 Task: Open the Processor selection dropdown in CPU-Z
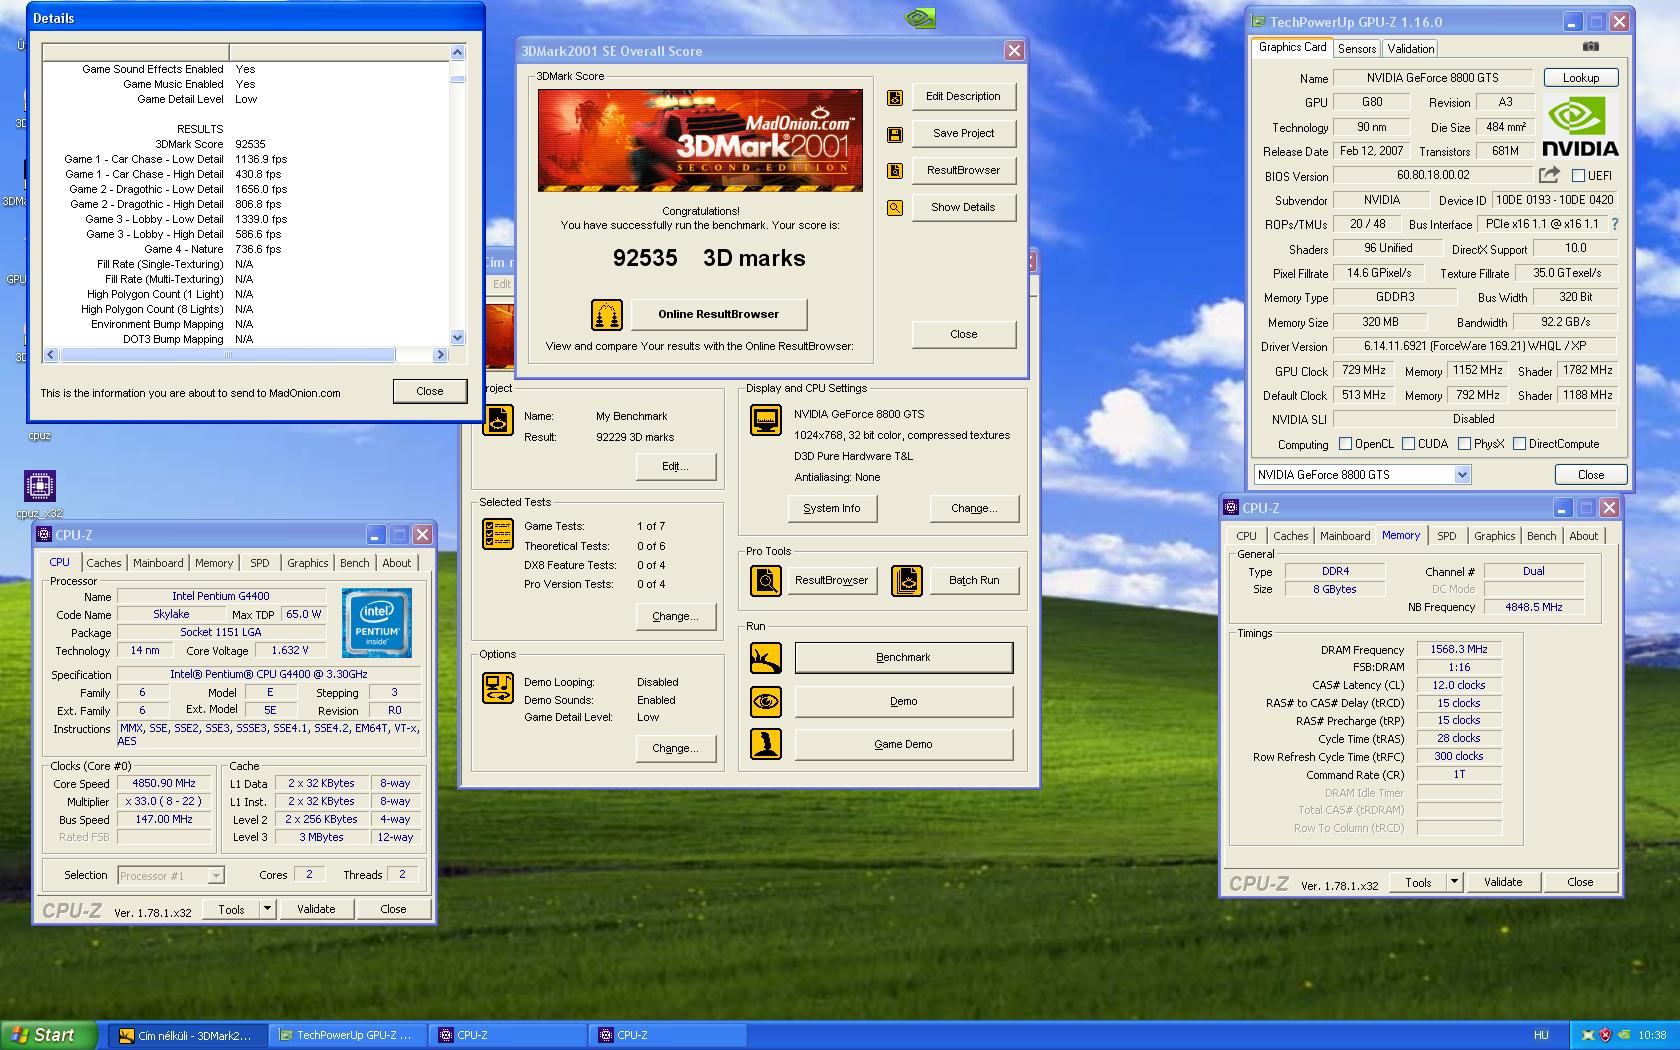(215, 876)
